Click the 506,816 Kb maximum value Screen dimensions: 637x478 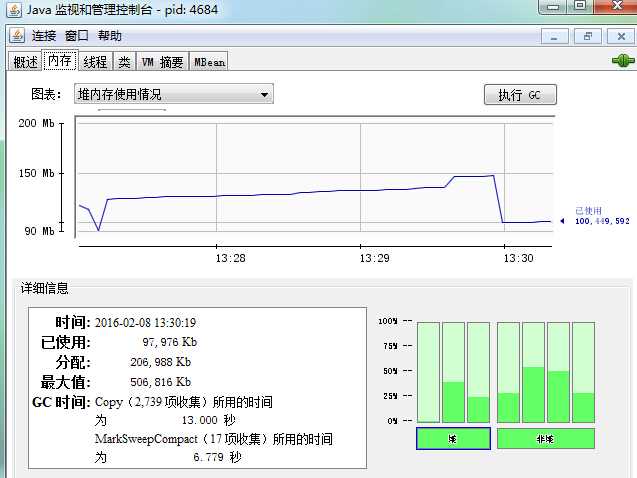(x=160, y=382)
